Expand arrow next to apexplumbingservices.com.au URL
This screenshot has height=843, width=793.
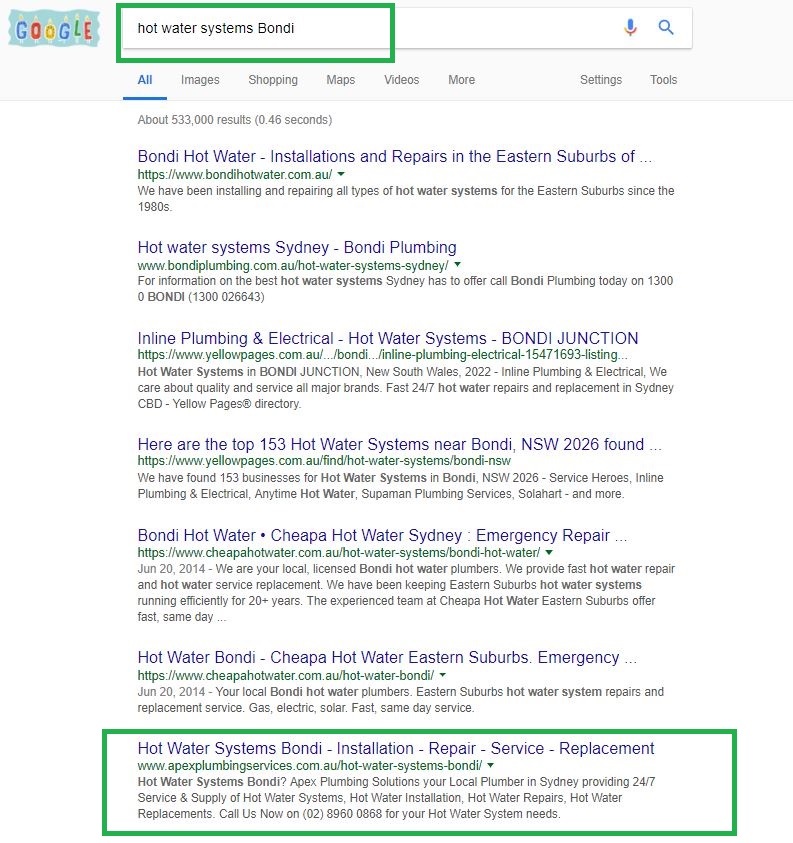[x=490, y=765]
